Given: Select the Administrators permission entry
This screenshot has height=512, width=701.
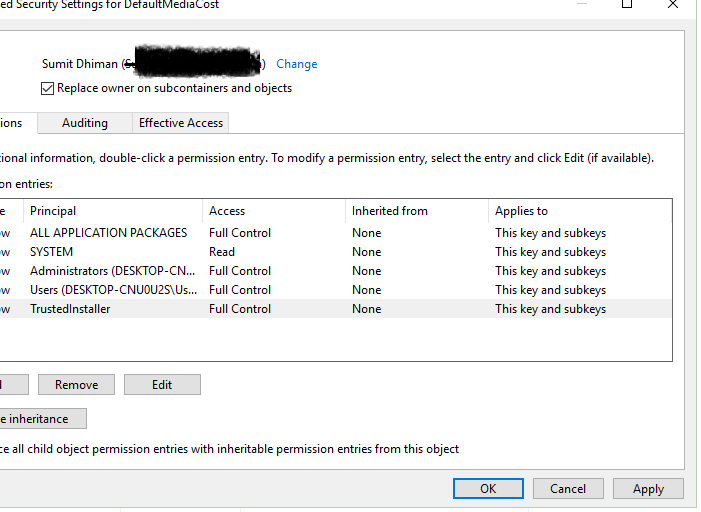Looking at the screenshot, I should coord(112,271).
